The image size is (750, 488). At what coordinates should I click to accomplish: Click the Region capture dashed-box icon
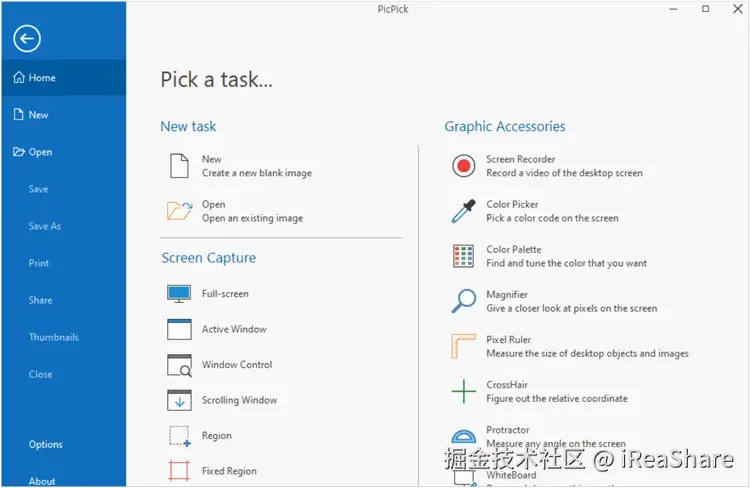[x=179, y=436]
